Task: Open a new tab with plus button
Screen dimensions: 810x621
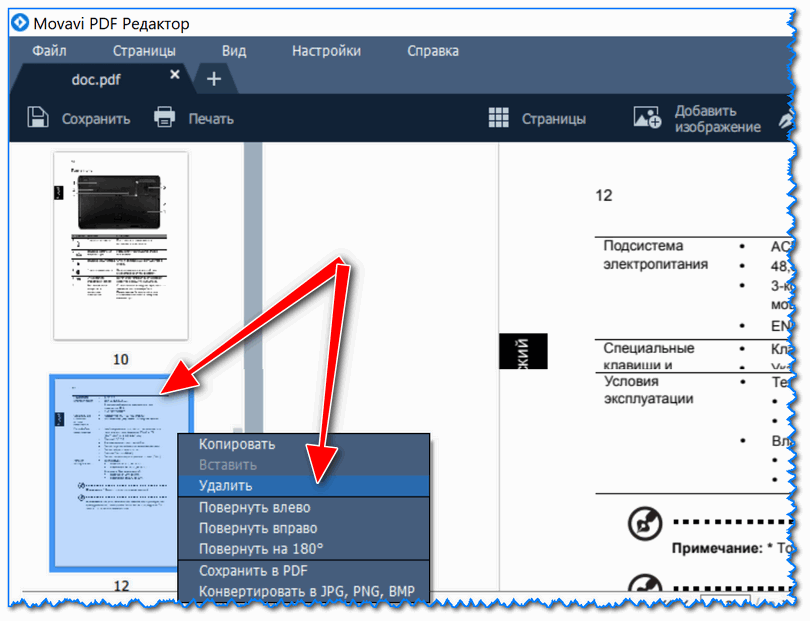Action: 213,78
